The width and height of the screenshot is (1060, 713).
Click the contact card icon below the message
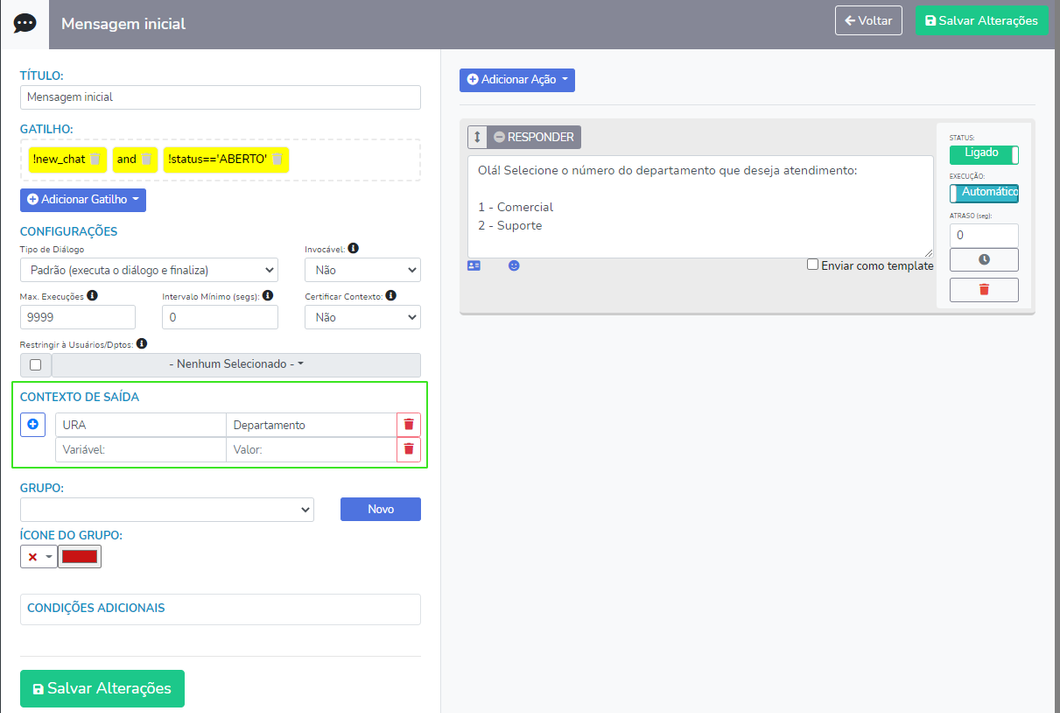point(474,266)
